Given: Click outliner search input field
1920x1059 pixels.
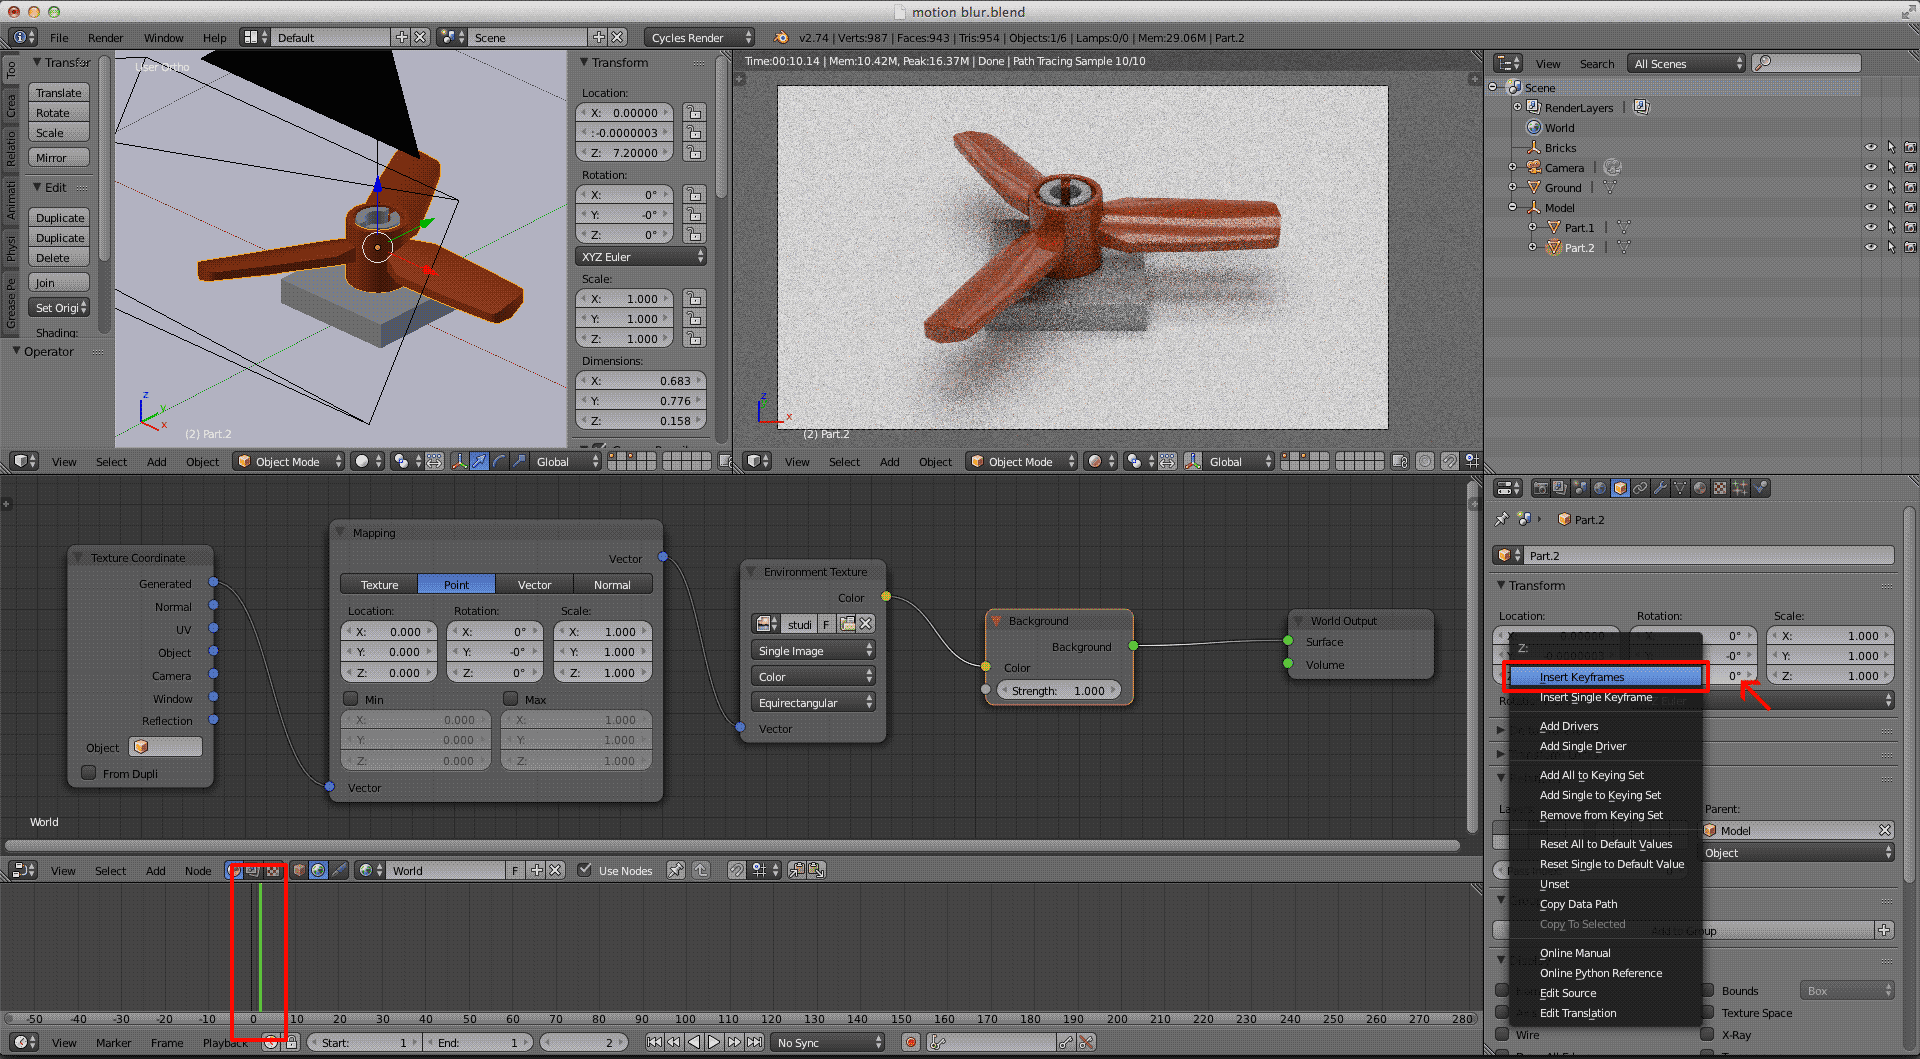Looking at the screenshot, I should 1807,63.
